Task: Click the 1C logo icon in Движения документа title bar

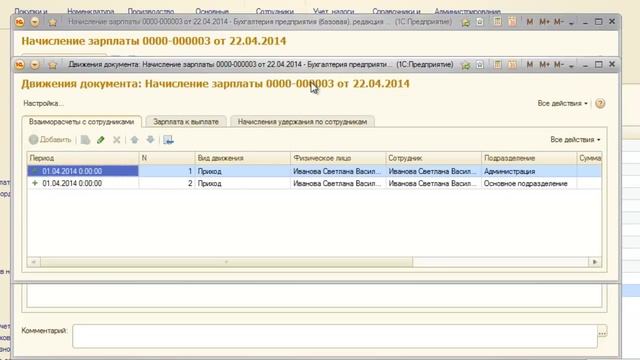Action: [20, 64]
